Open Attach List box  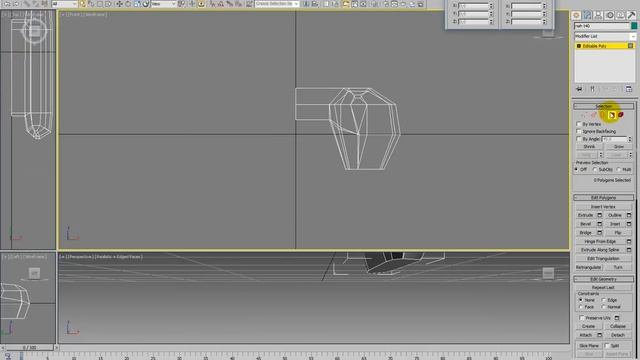(600, 335)
